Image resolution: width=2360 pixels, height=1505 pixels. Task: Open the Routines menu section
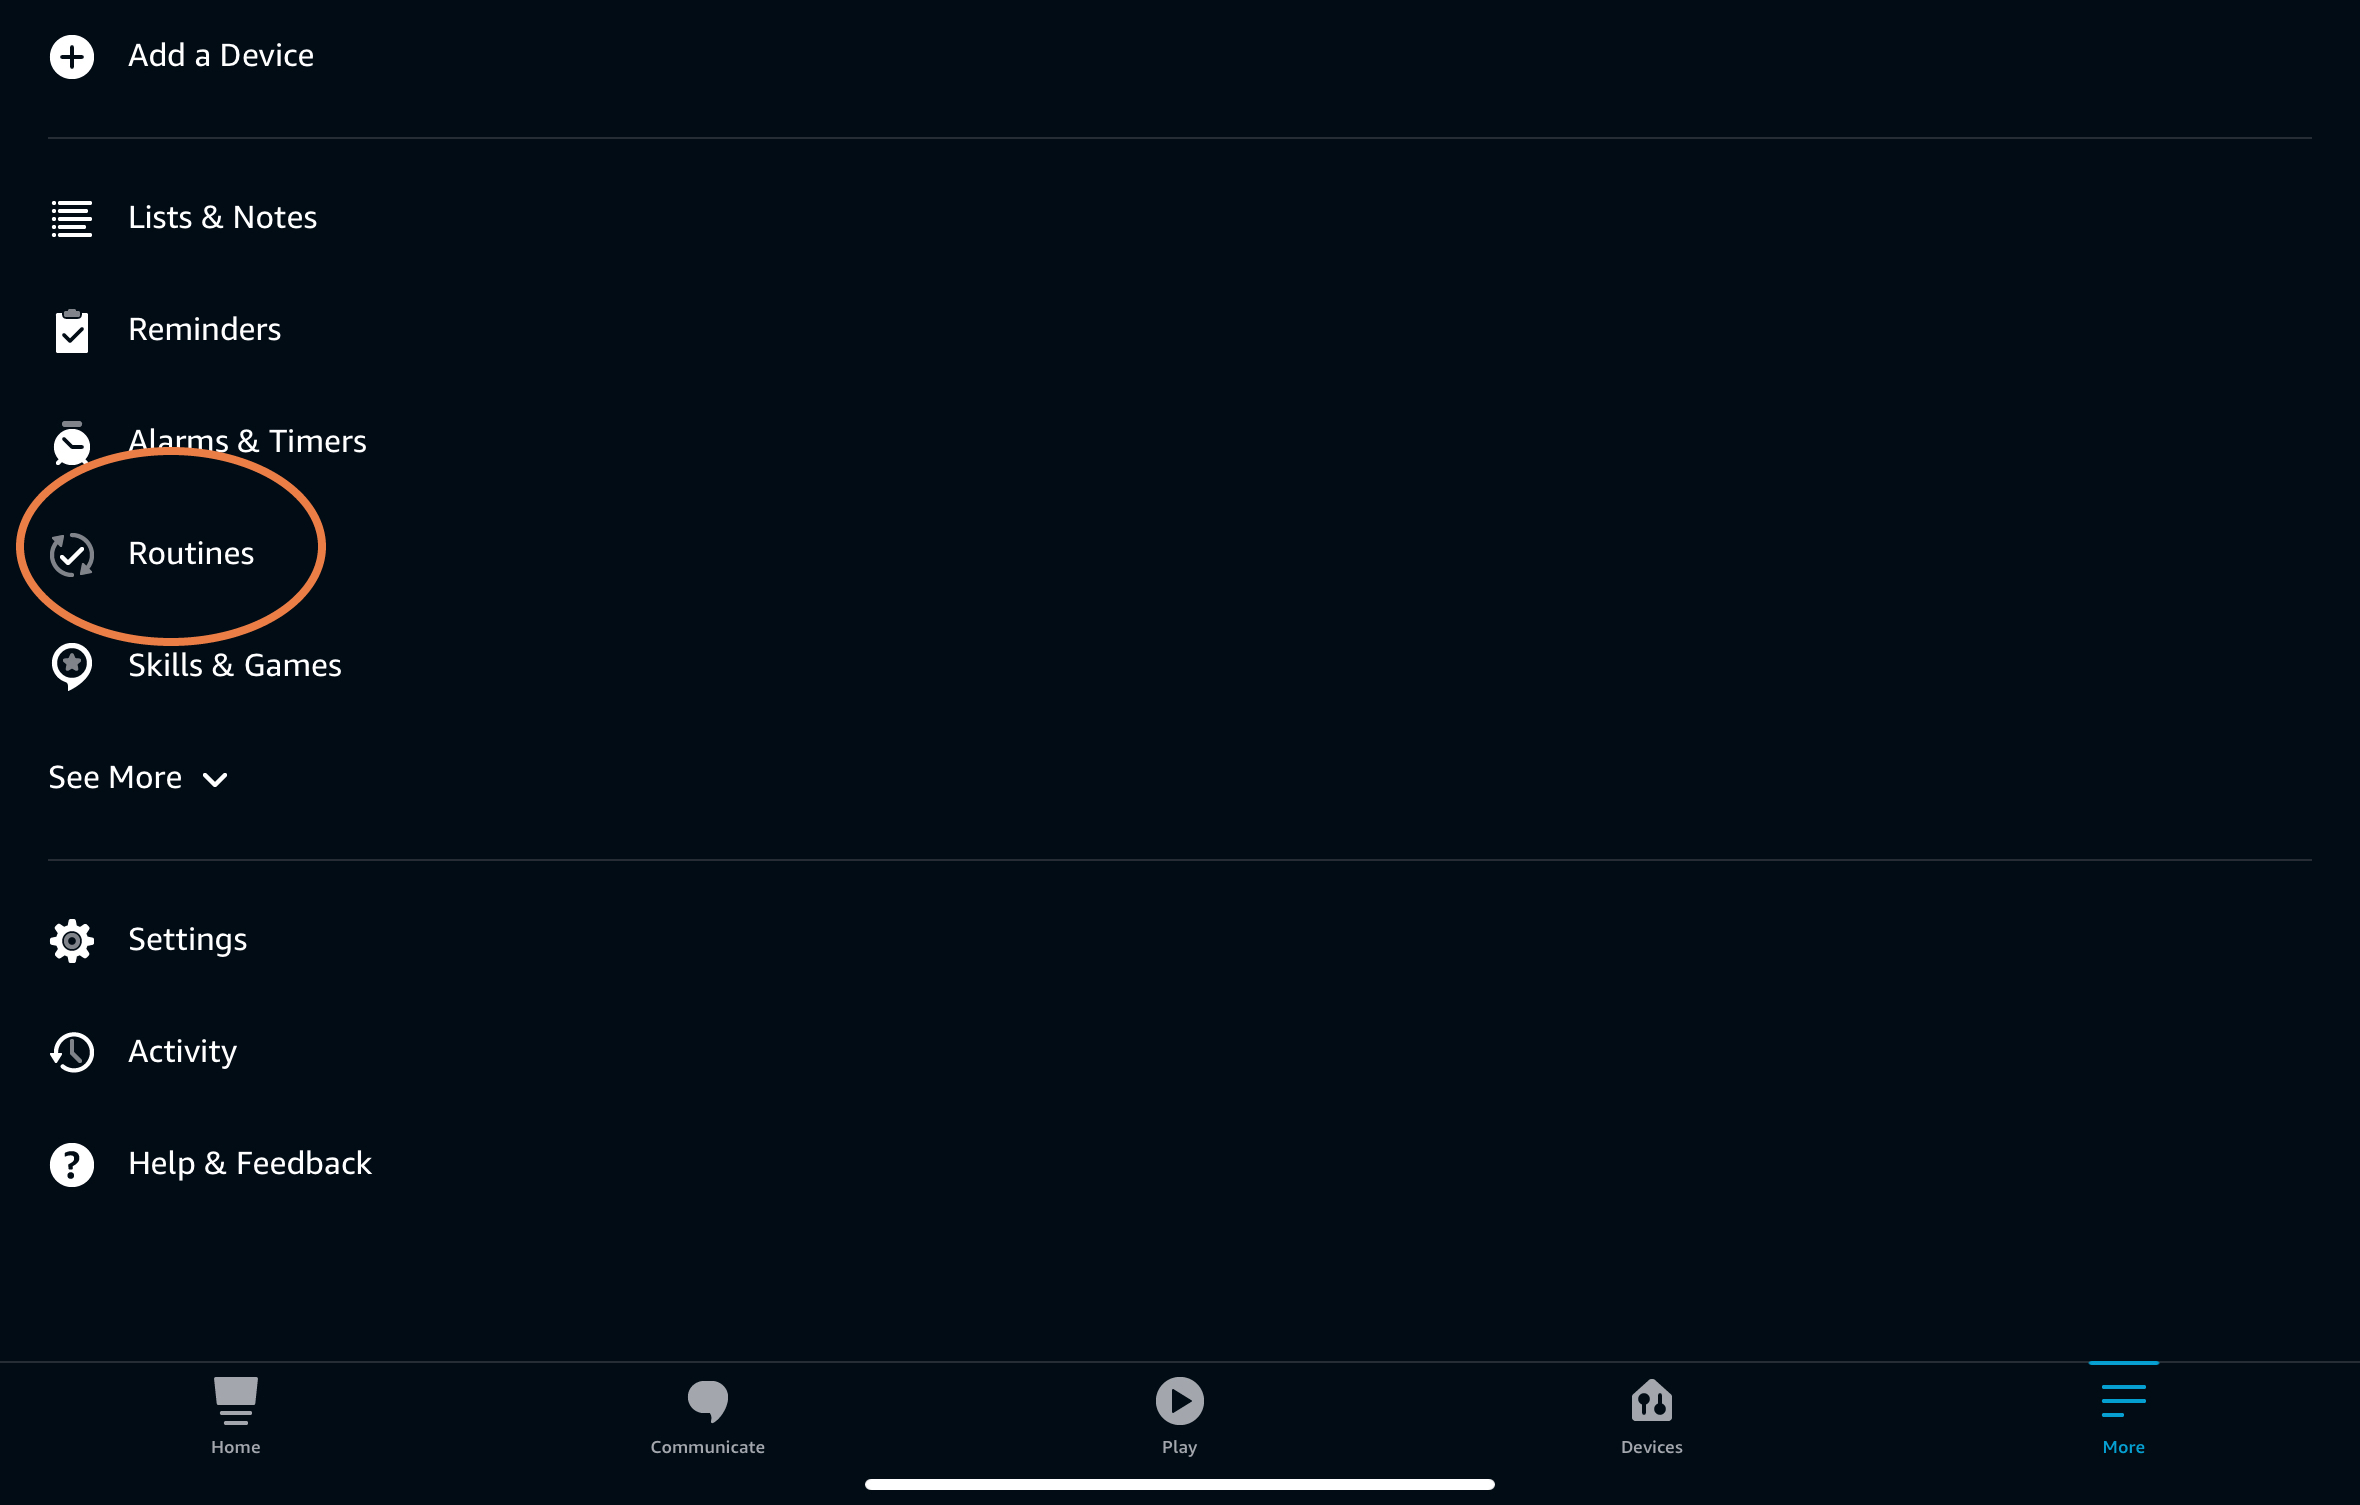tap(191, 552)
